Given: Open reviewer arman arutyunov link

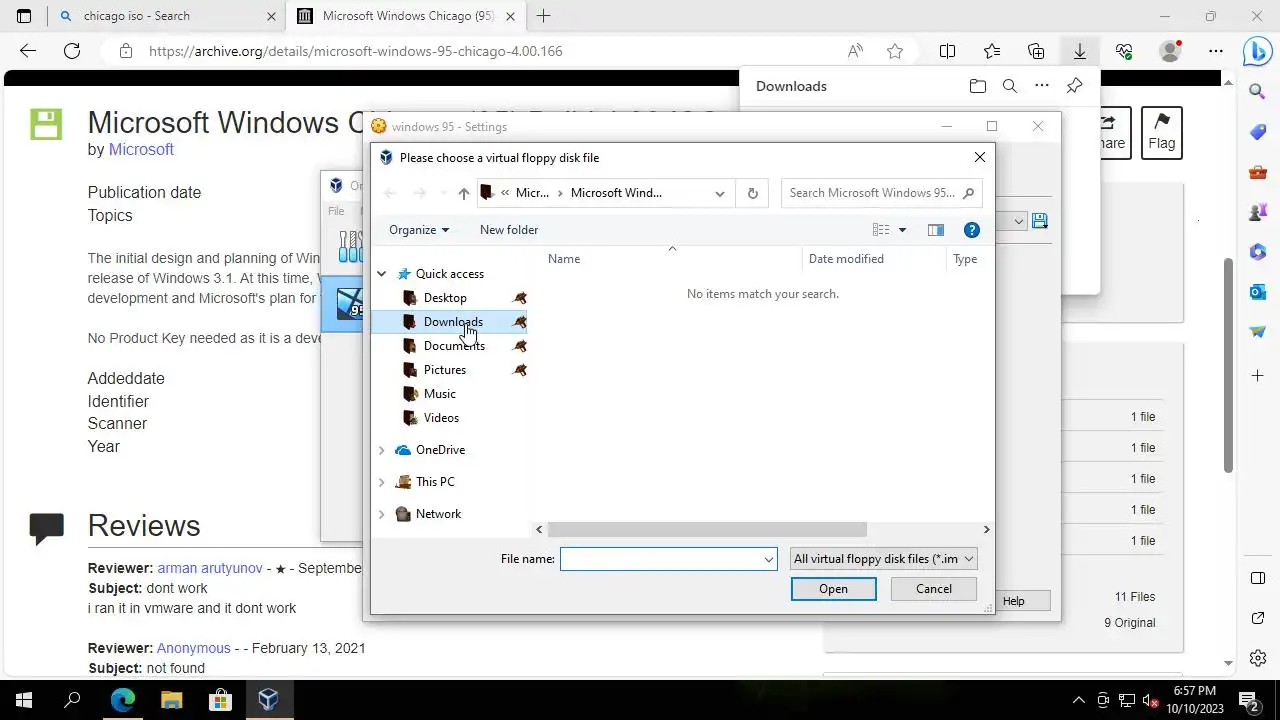Looking at the screenshot, I should pyautogui.click(x=209, y=568).
